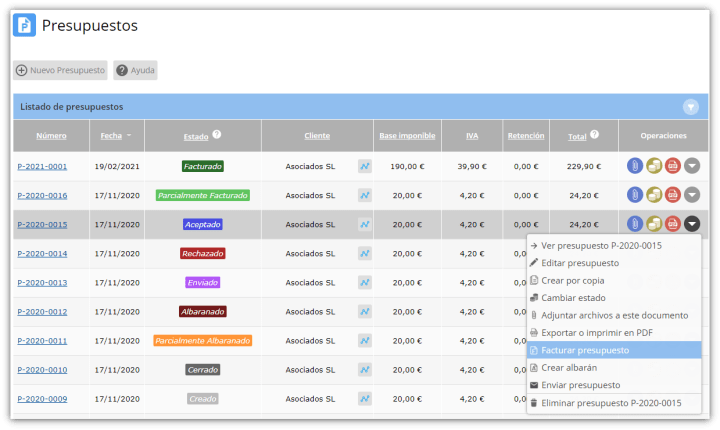Click the help icon next to Total column
Viewport: 720px width, 430px height.
594,134
